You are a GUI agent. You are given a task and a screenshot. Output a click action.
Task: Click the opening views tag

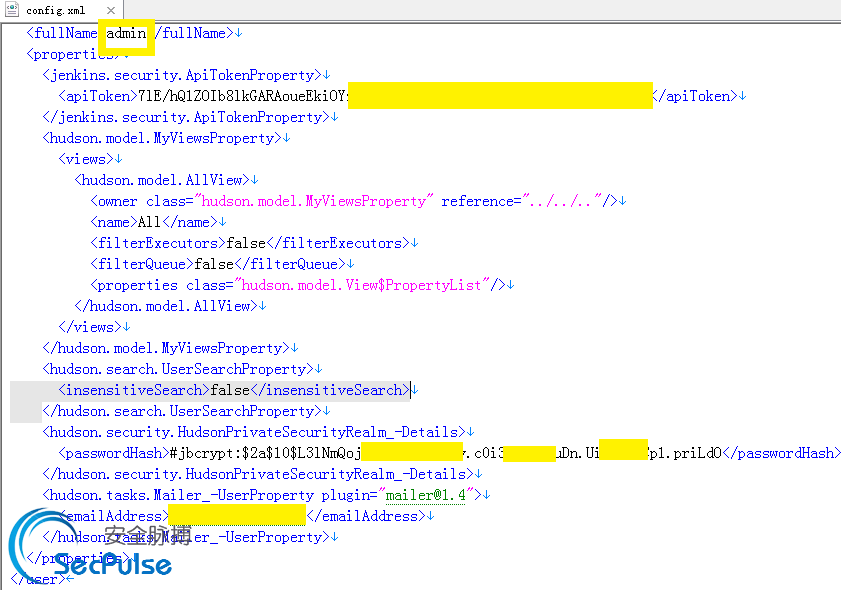coord(86,159)
